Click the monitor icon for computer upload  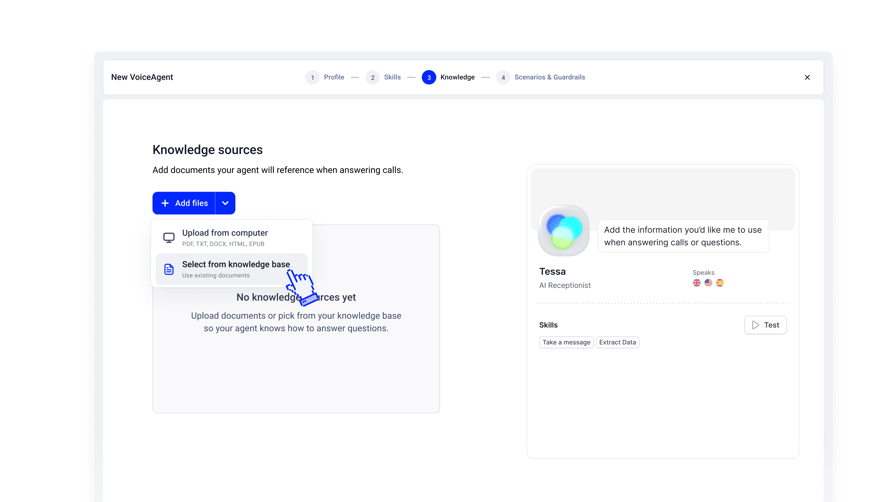pyautogui.click(x=169, y=237)
